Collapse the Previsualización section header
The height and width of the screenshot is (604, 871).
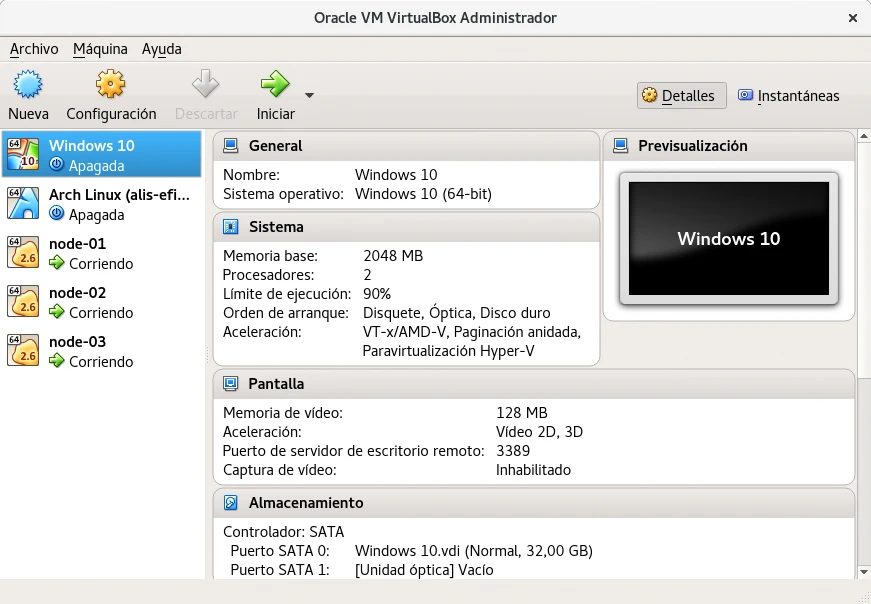[x=692, y=146]
